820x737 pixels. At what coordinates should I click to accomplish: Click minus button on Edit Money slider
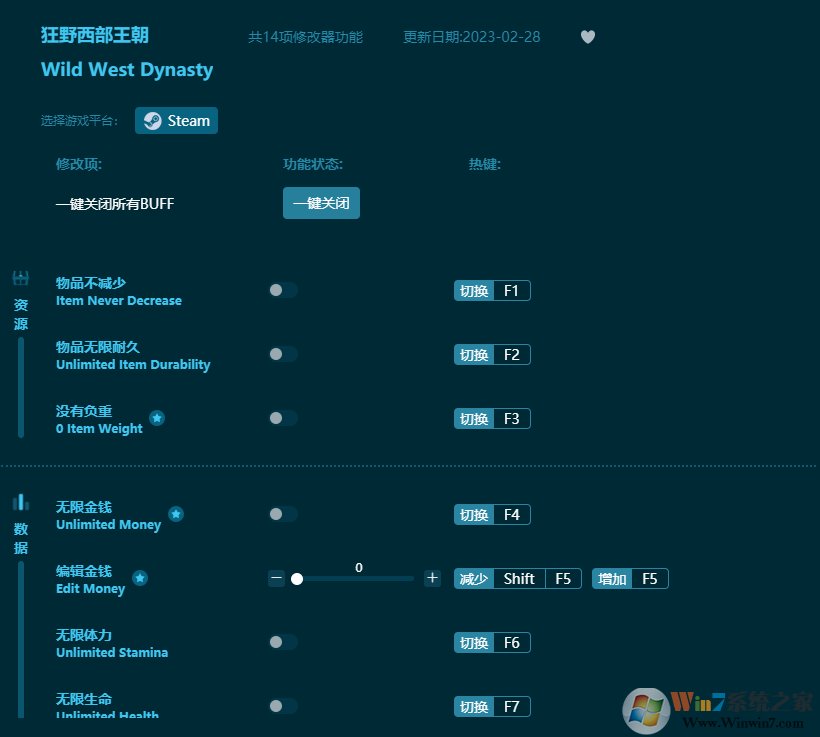click(x=277, y=579)
